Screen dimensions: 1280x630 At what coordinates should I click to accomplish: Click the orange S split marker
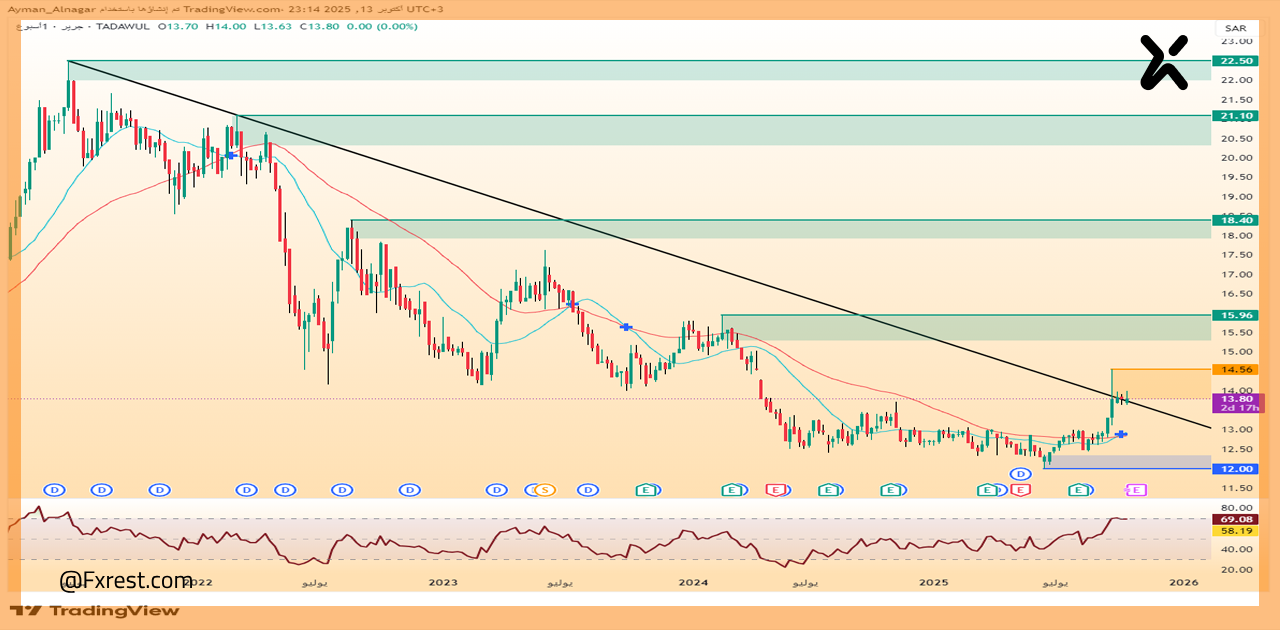click(544, 489)
